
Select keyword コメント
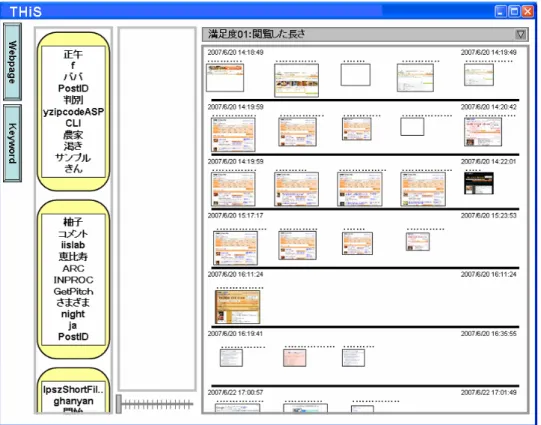coord(73,234)
